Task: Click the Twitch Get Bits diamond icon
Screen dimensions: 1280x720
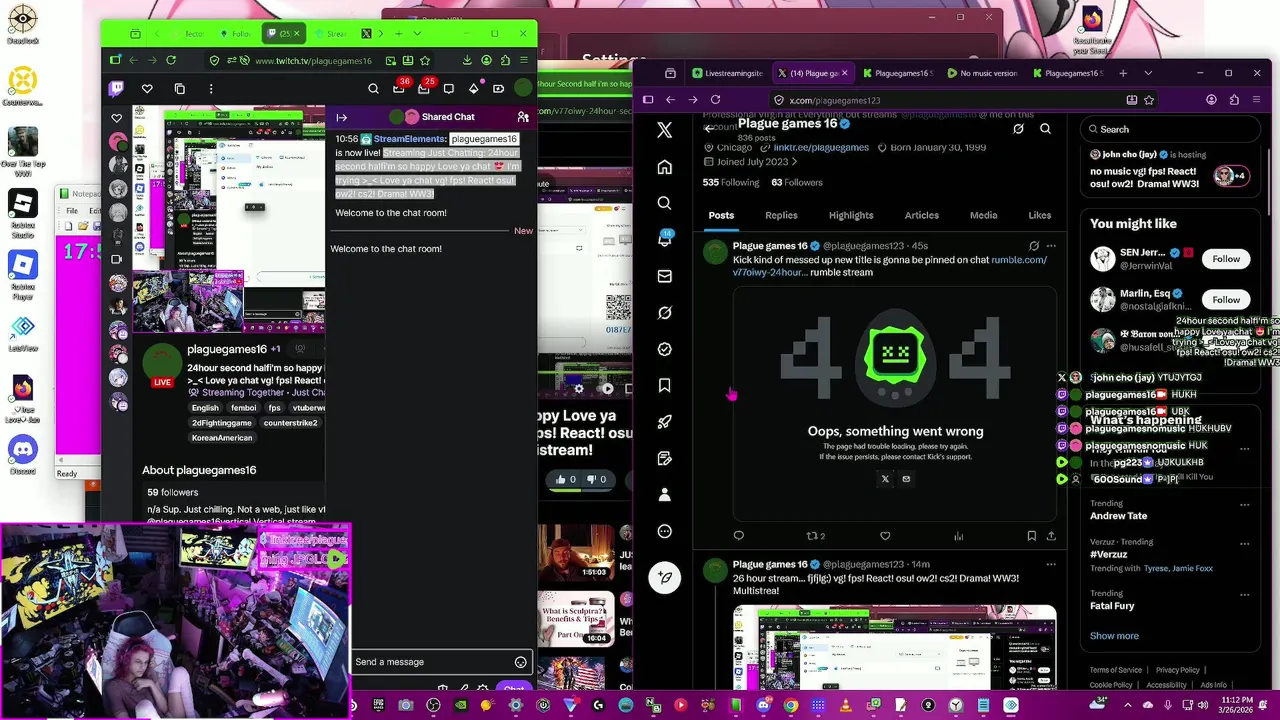Action: coord(474,89)
